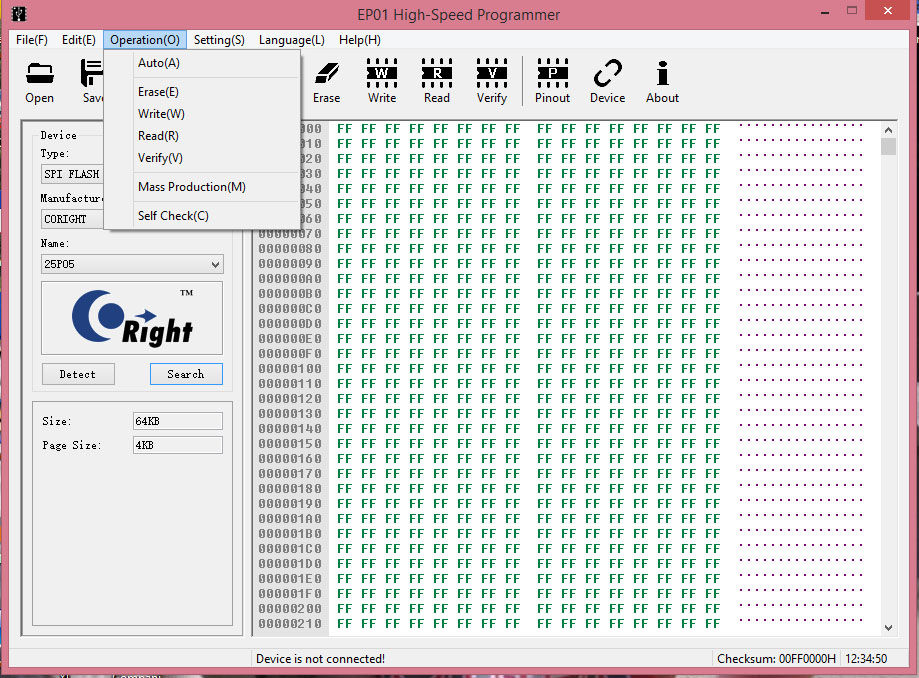Click address row 000001A0 in hex view
Image resolution: width=919 pixels, height=678 pixels.
pyautogui.click(x=290, y=519)
